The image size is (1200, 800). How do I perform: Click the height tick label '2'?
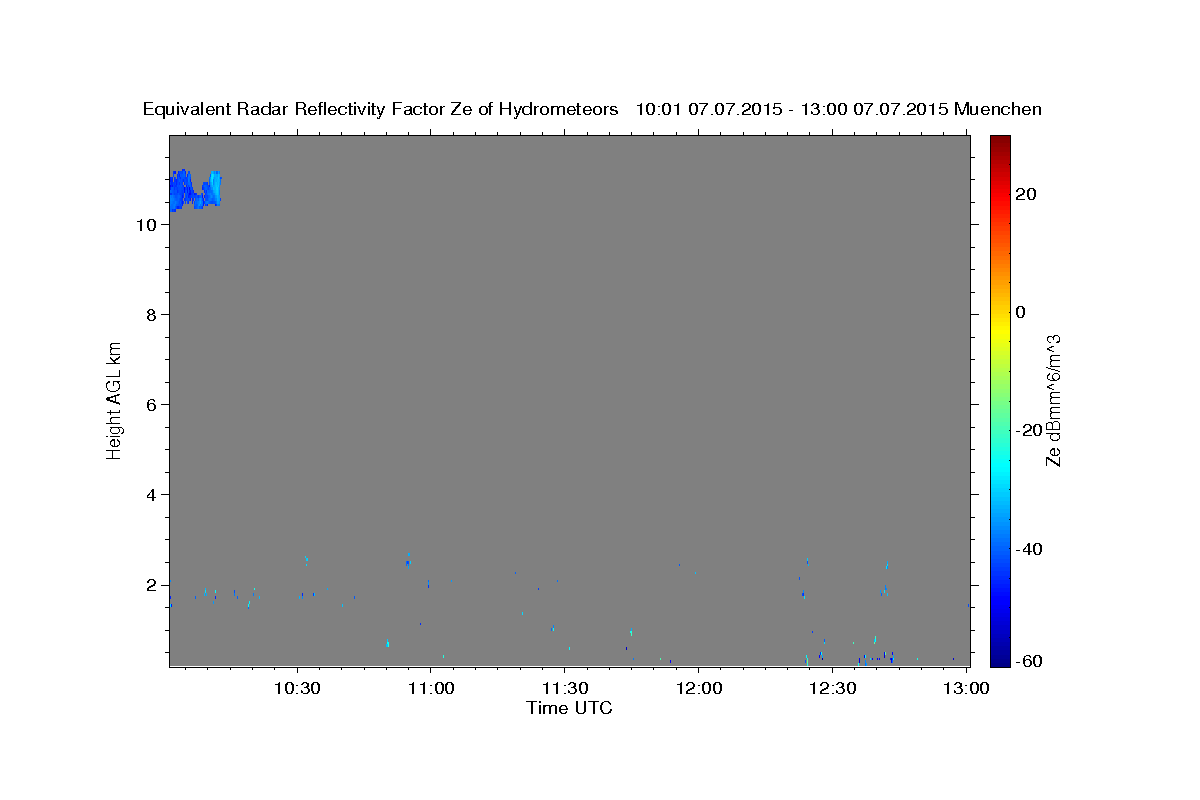(x=151, y=585)
